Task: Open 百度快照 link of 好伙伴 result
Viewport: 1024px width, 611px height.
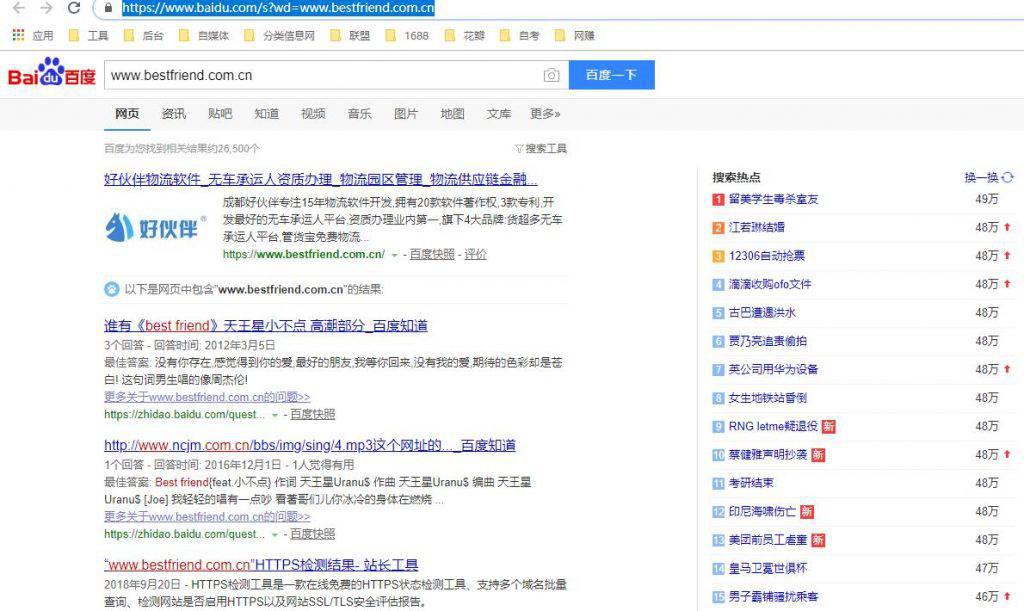Action: click(x=432, y=255)
